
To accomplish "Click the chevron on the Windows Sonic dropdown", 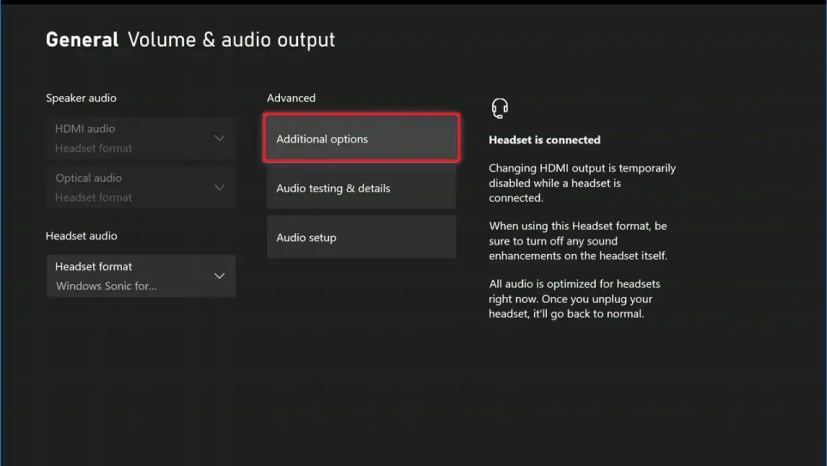I will [x=219, y=276].
